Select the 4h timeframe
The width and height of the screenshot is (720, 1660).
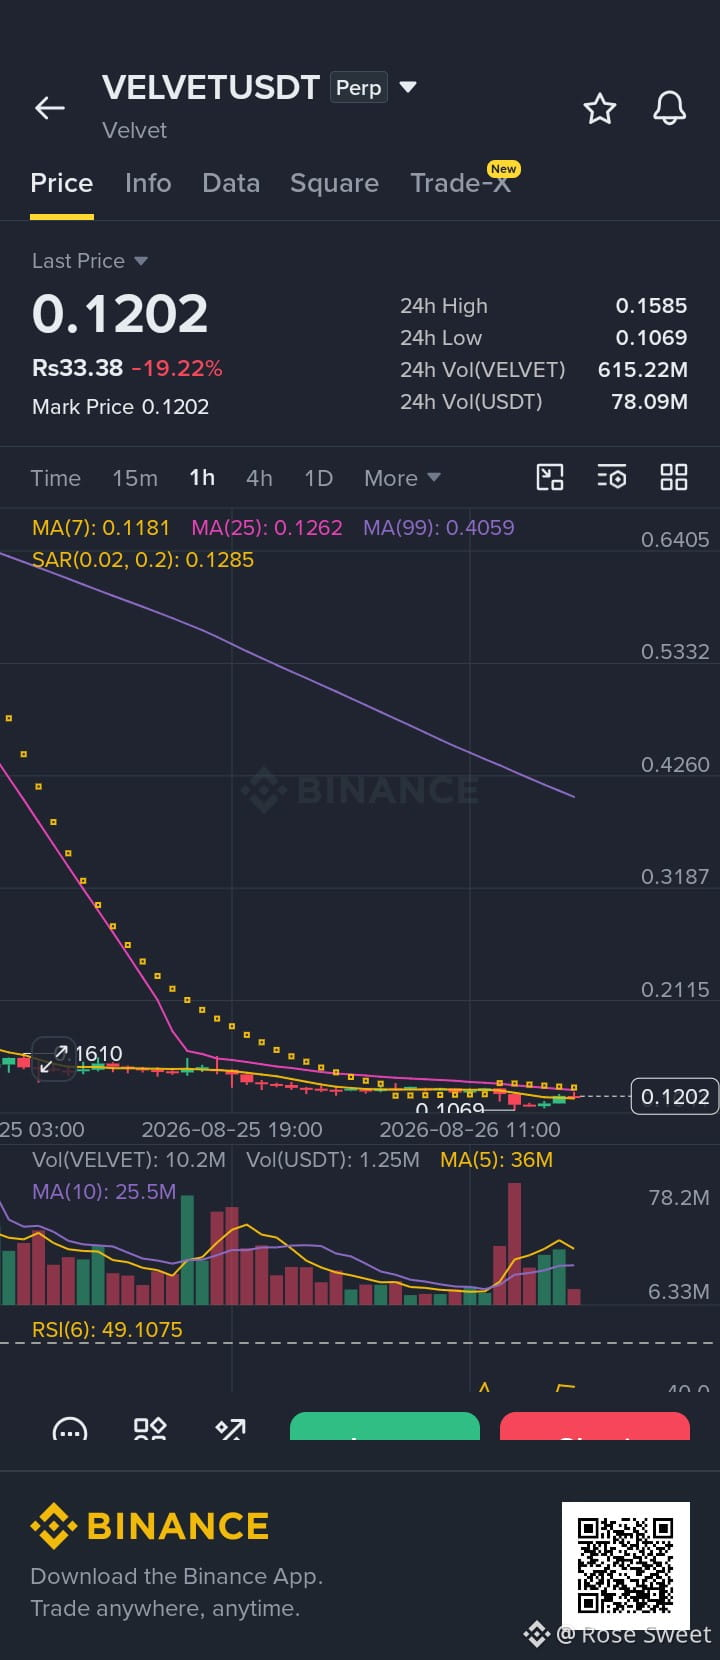click(259, 478)
